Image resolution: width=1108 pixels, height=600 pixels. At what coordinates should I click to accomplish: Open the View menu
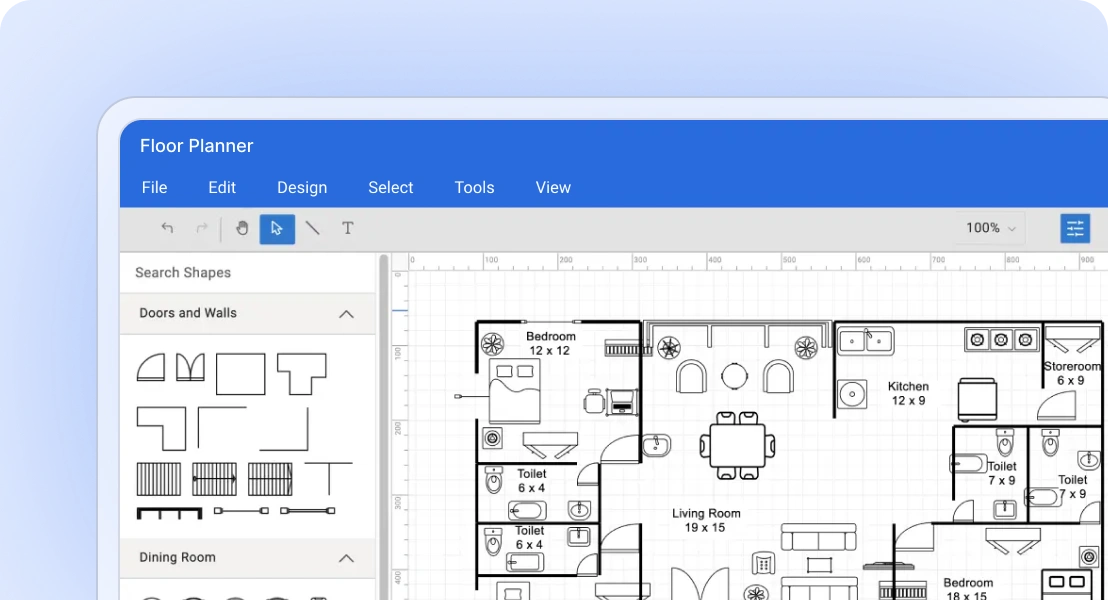pos(553,187)
